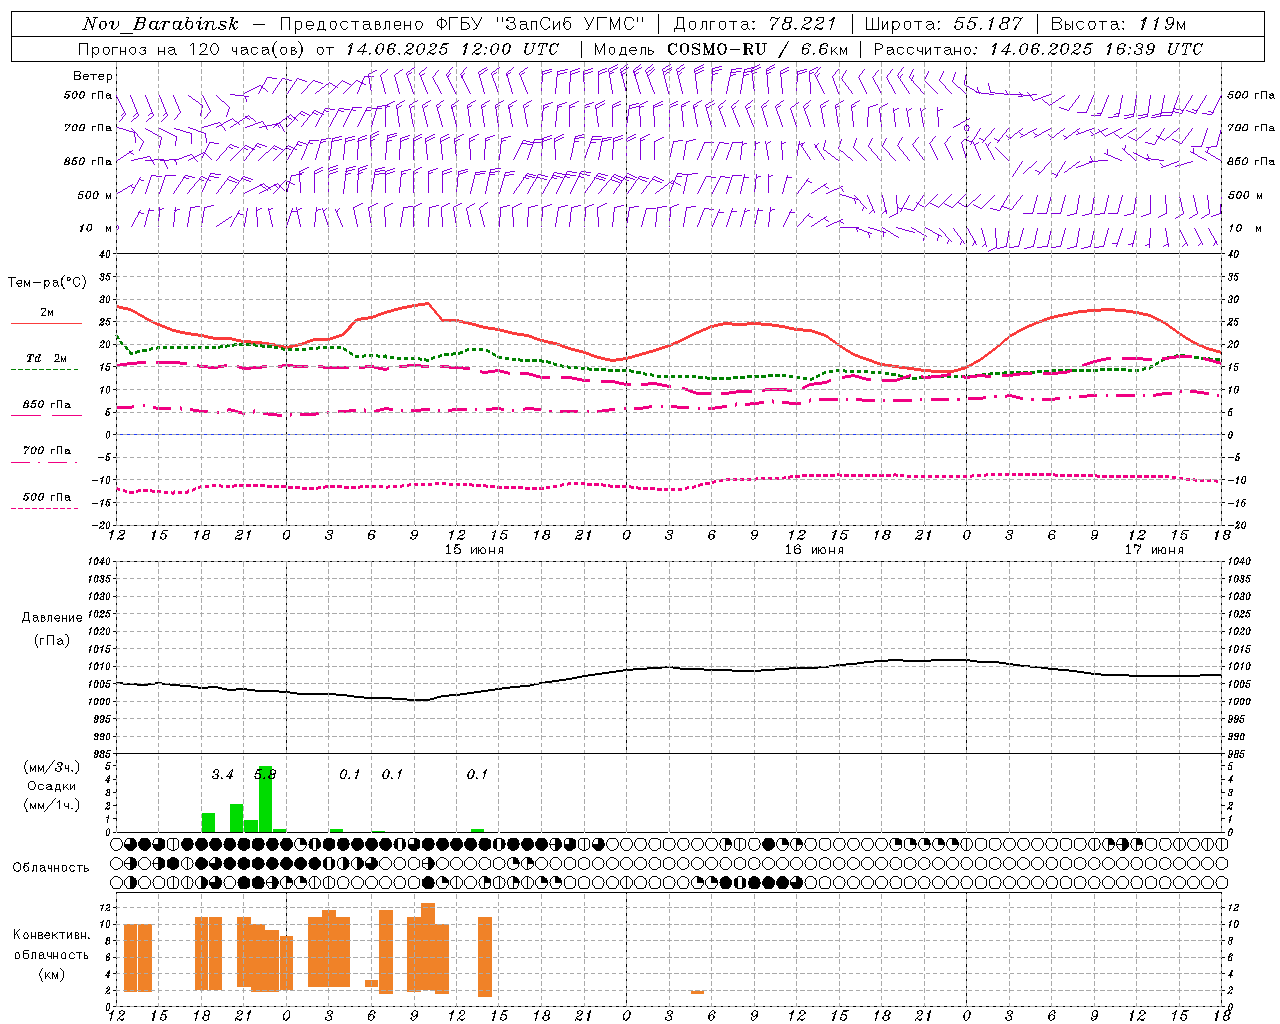The height and width of the screenshot is (1024, 1280).
Task: Click the '15 июня' date label
Action: point(474,550)
